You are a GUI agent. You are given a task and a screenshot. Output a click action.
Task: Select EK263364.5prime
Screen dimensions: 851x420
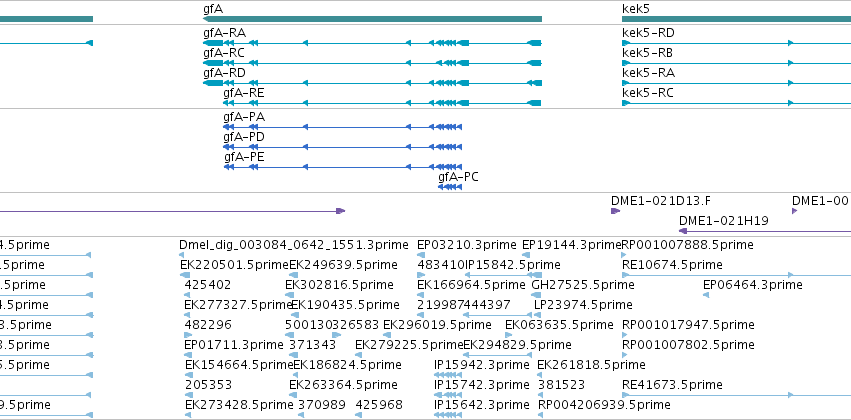point(343,385)
